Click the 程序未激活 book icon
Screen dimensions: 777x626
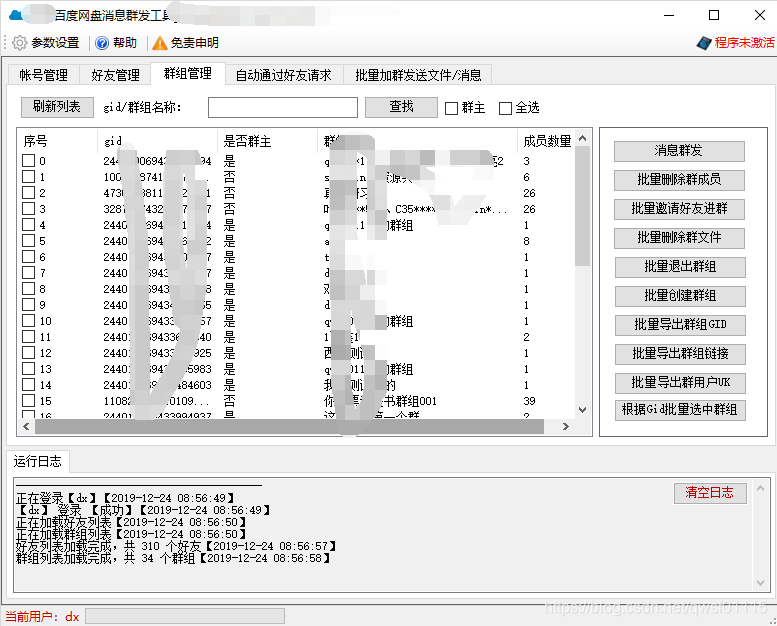[704, 43]
